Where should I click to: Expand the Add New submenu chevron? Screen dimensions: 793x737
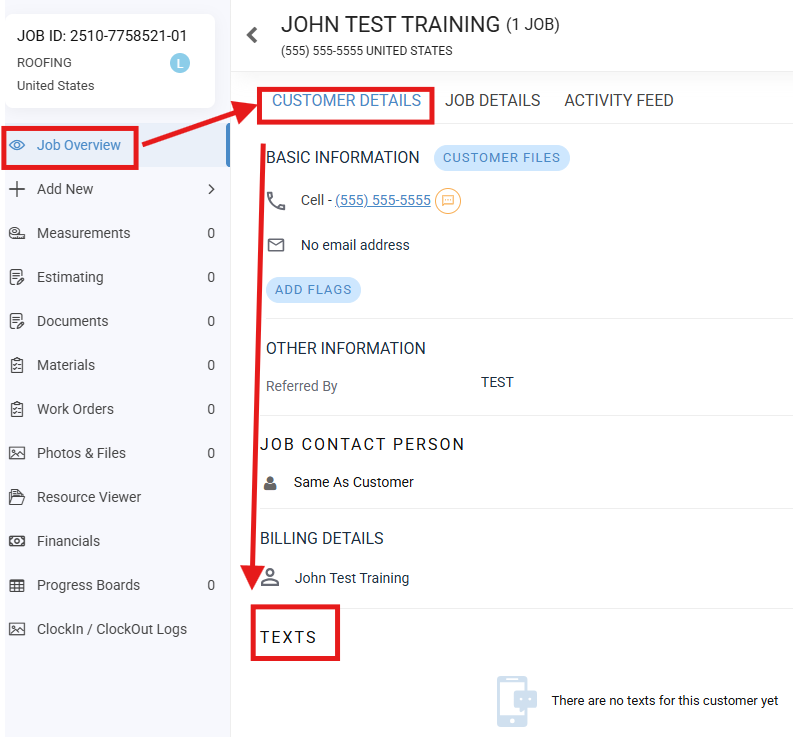(211, 189)
